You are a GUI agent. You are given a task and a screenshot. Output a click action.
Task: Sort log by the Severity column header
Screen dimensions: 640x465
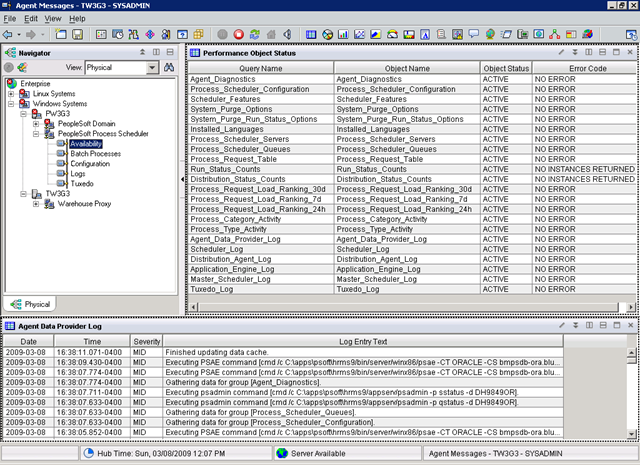click(x=147, y=342)
